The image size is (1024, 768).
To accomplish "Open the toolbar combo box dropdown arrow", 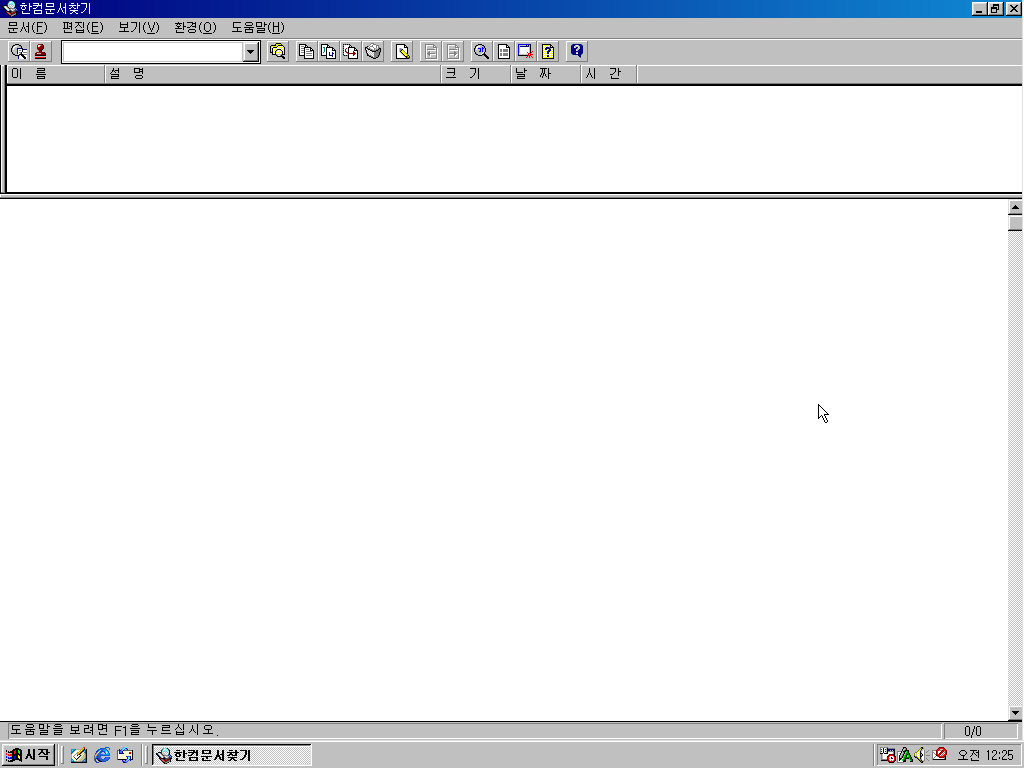I will tap(251, 52).
